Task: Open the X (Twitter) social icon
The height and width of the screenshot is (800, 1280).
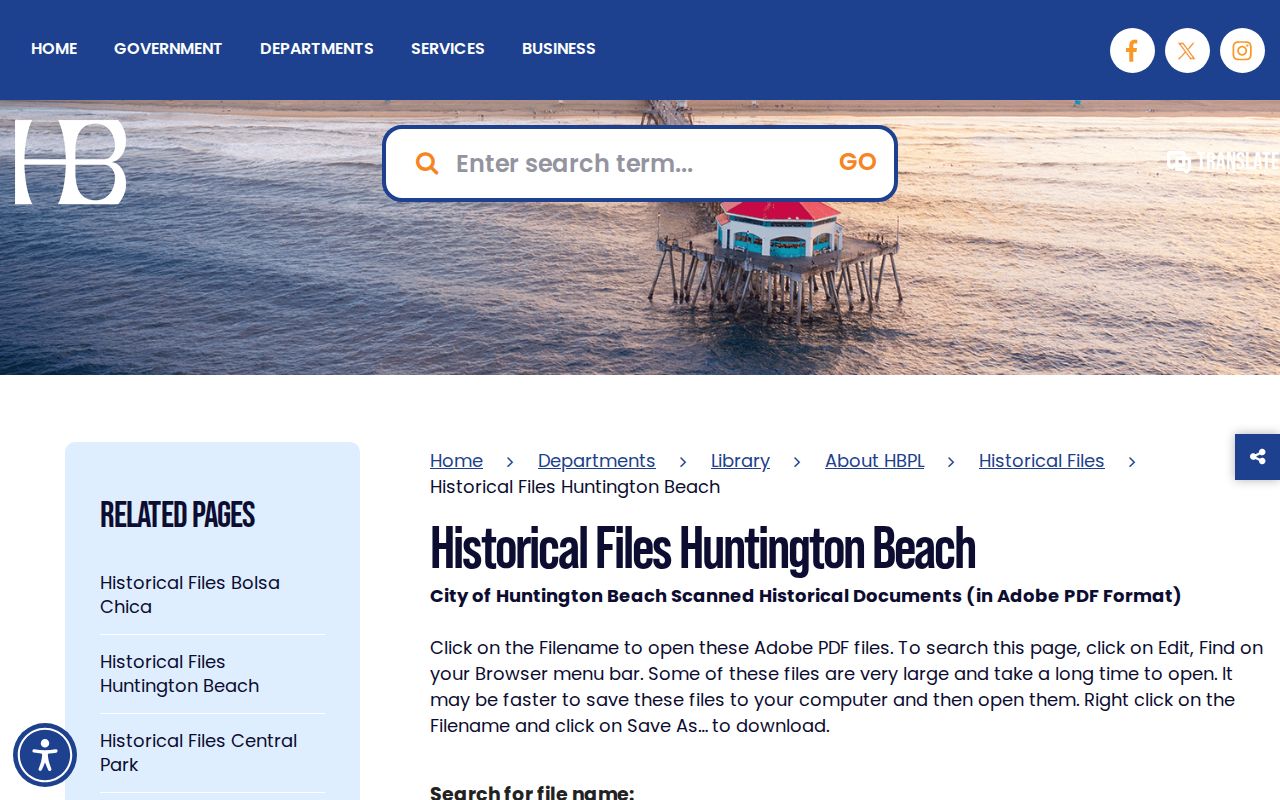Action: pyautogui.click(x=1187, y=50)
